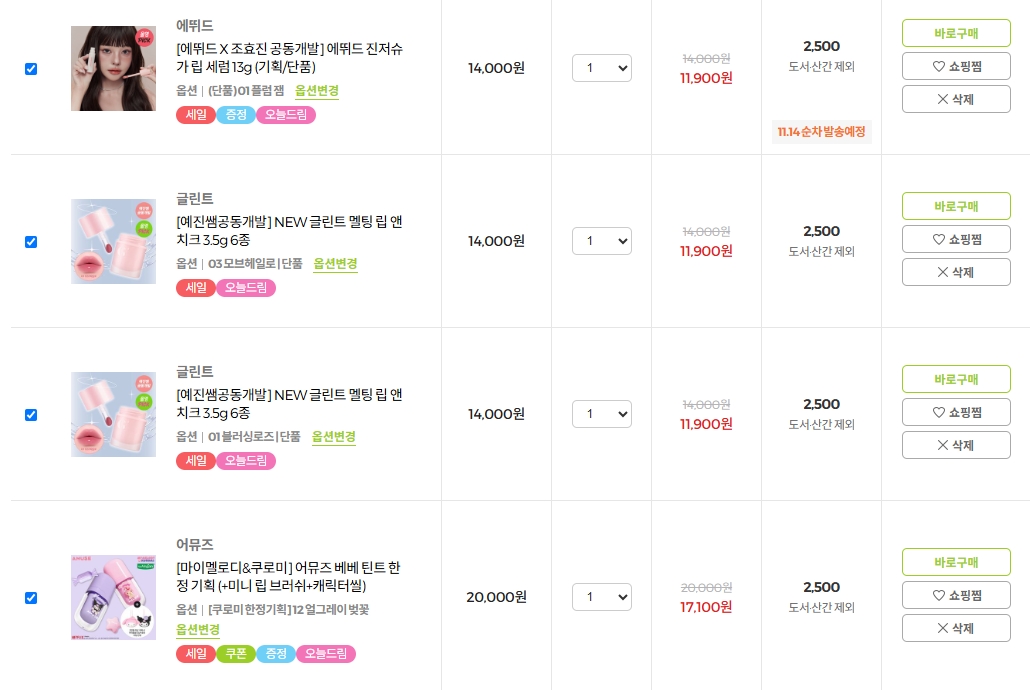Open the 어뮤즈 쿠로미 product thumbnail

click(113, 597)
